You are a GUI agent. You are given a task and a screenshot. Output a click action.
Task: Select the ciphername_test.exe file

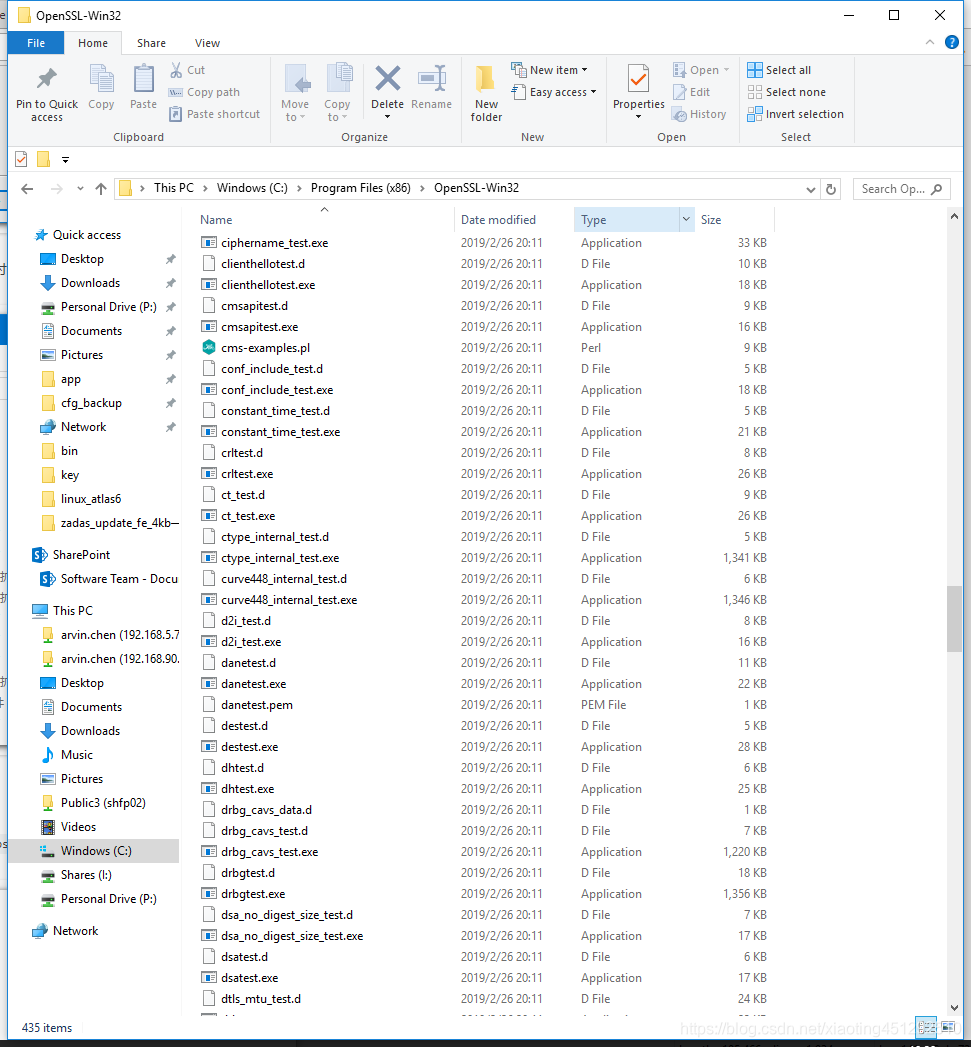(x=274, y=243)
